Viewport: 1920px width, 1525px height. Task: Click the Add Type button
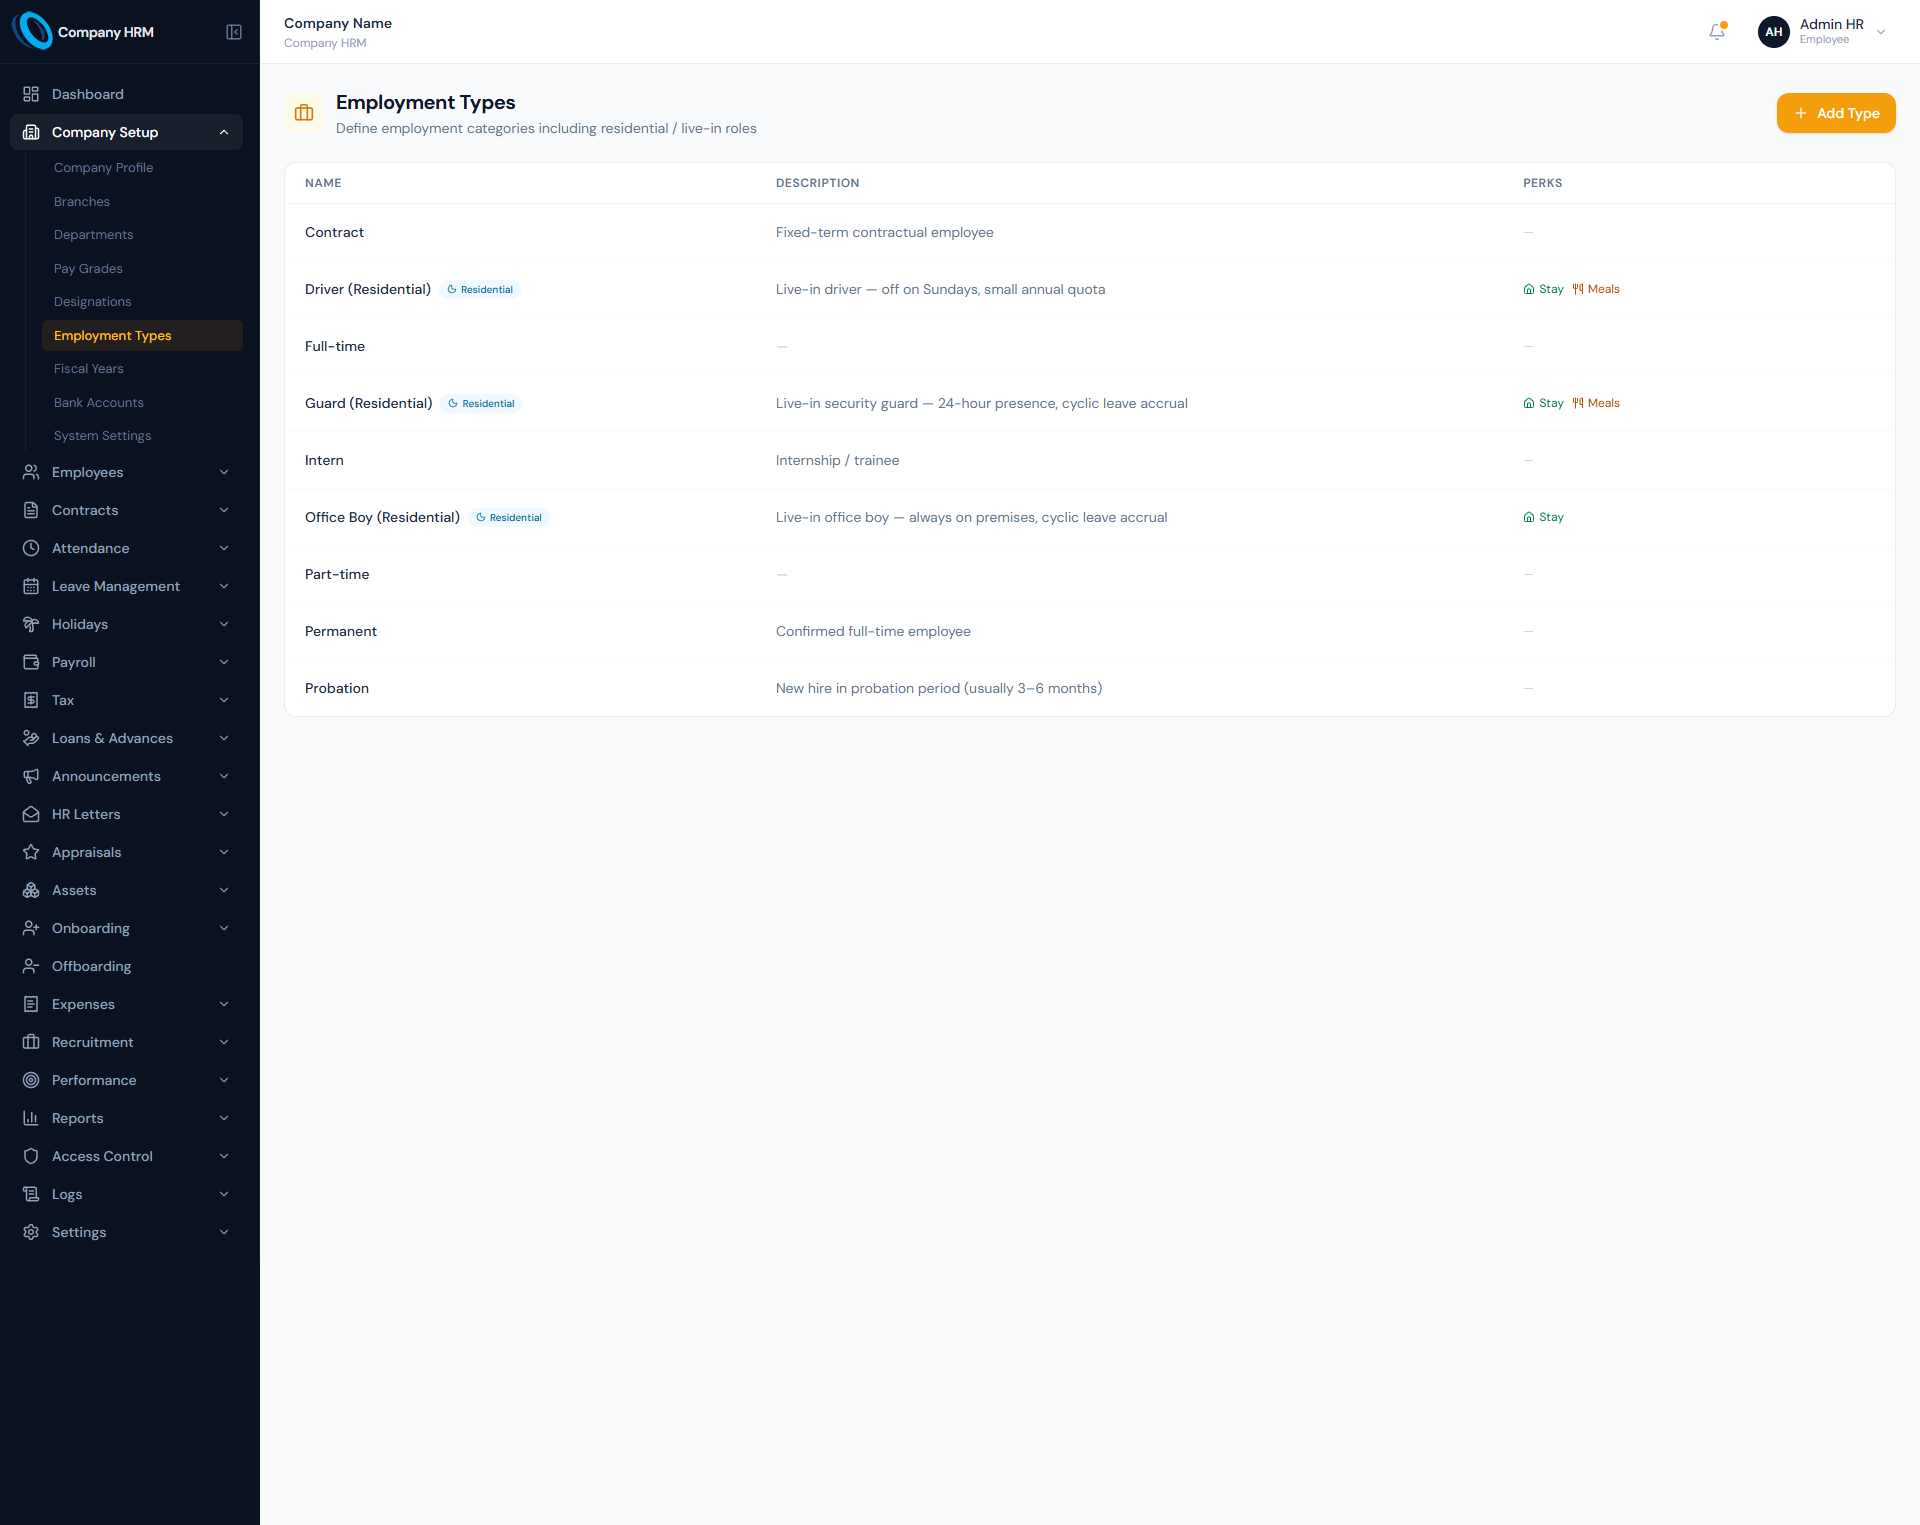(x=1836, y=113)
